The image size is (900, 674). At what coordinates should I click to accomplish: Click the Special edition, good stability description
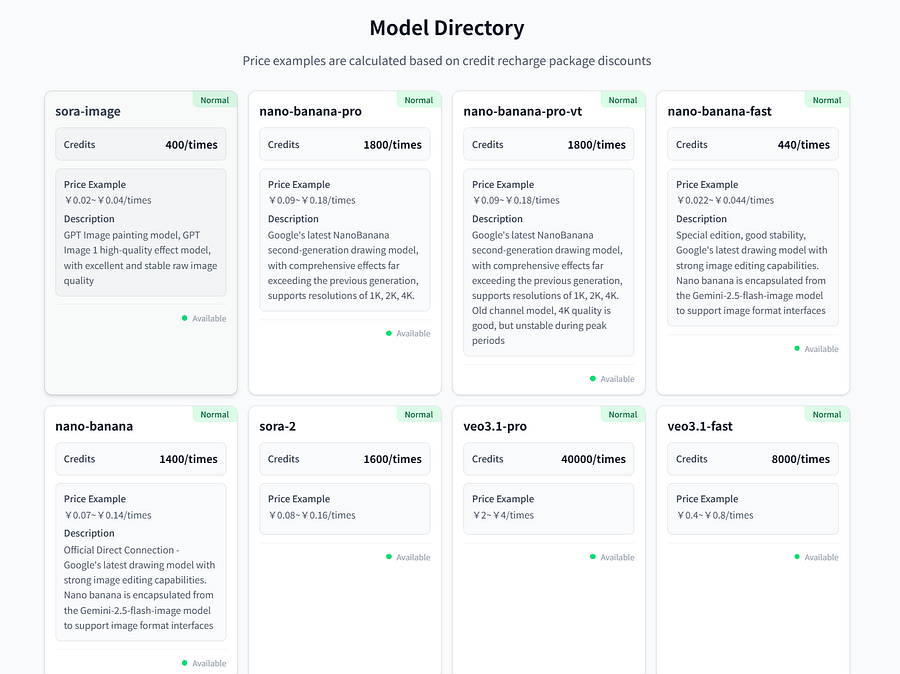751,273
